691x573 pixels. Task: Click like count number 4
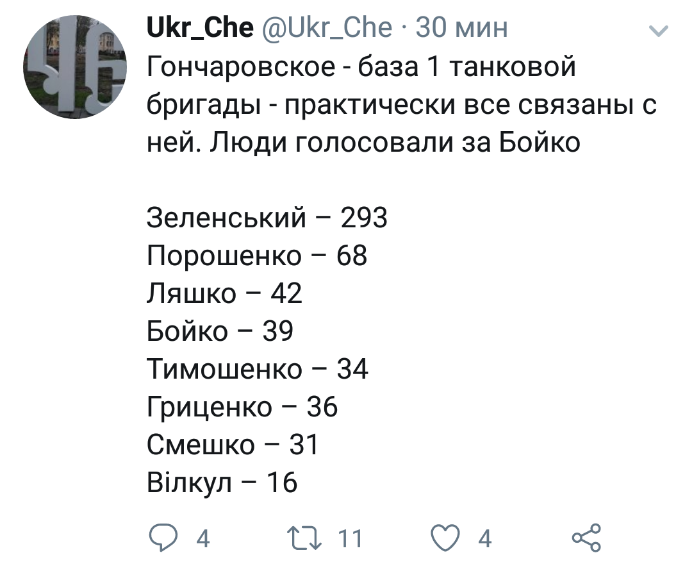point(485,539)
